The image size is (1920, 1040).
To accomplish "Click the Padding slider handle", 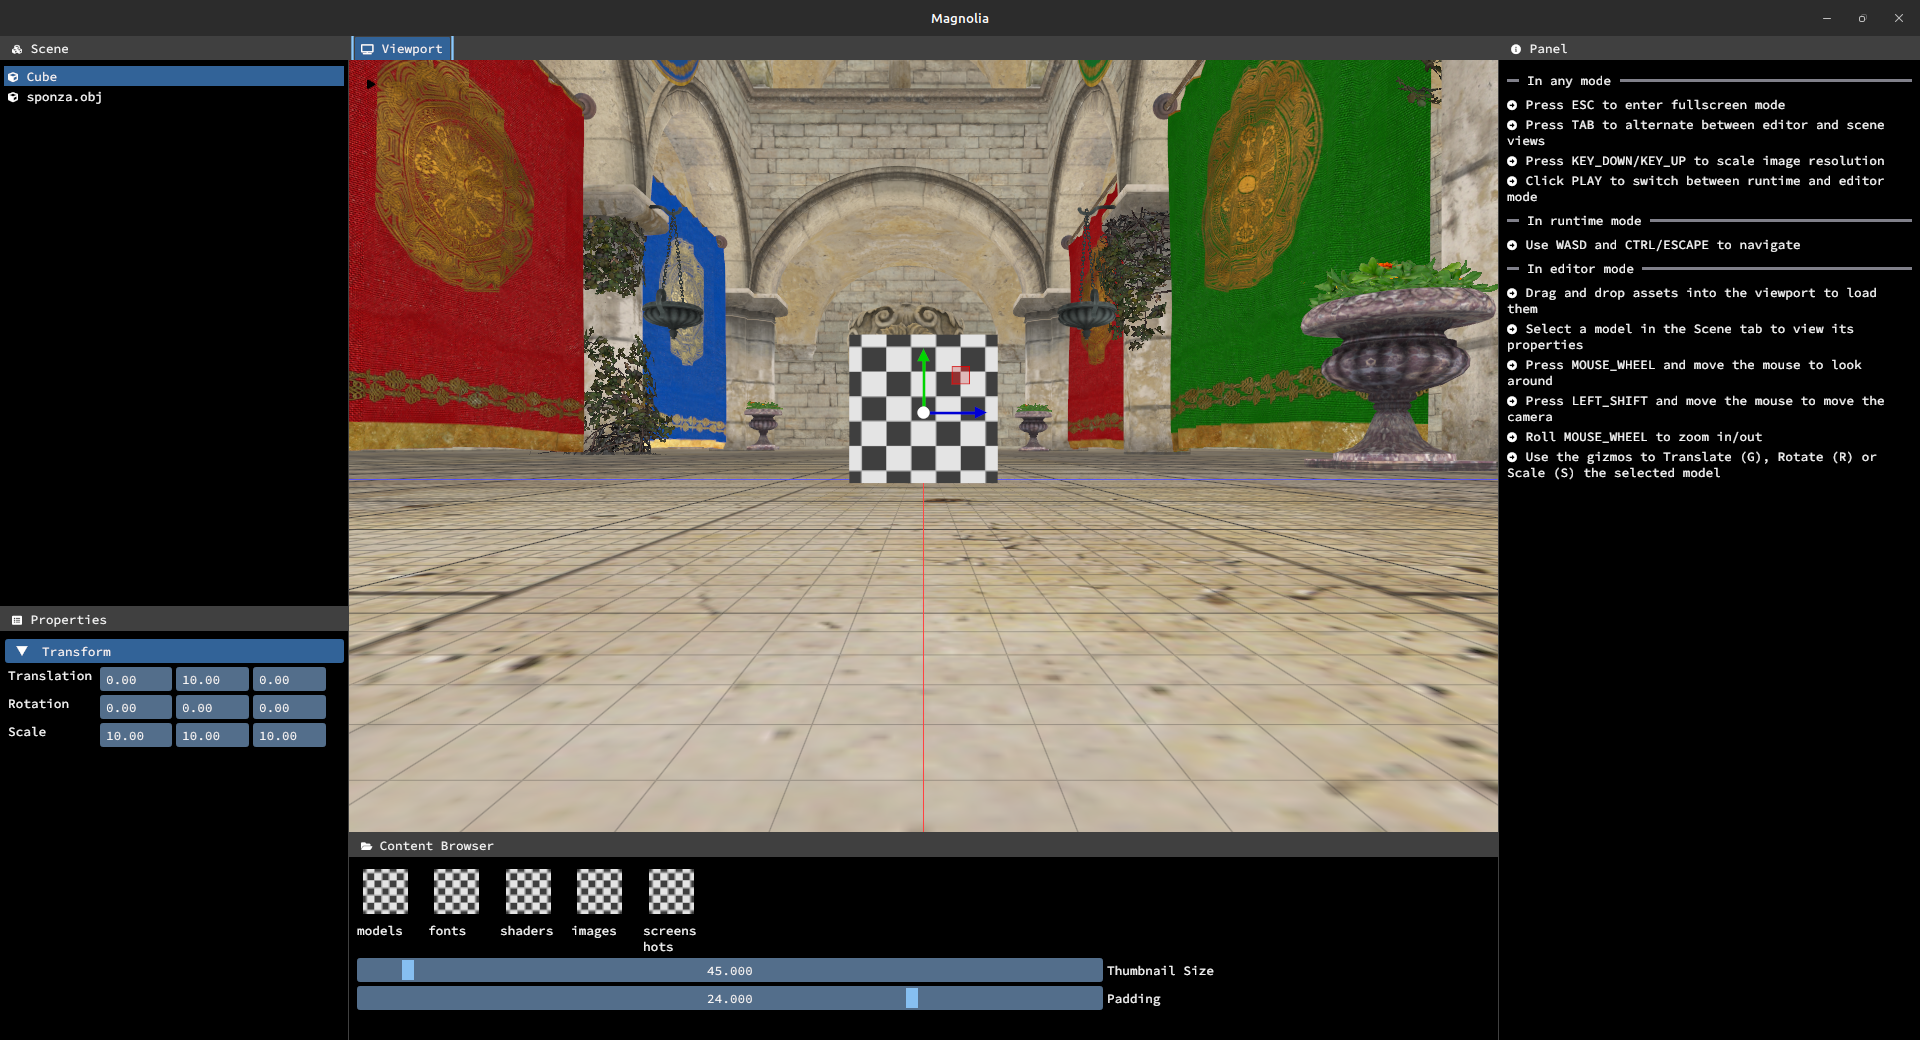I will pyautogui.click(x=912, y=998).
